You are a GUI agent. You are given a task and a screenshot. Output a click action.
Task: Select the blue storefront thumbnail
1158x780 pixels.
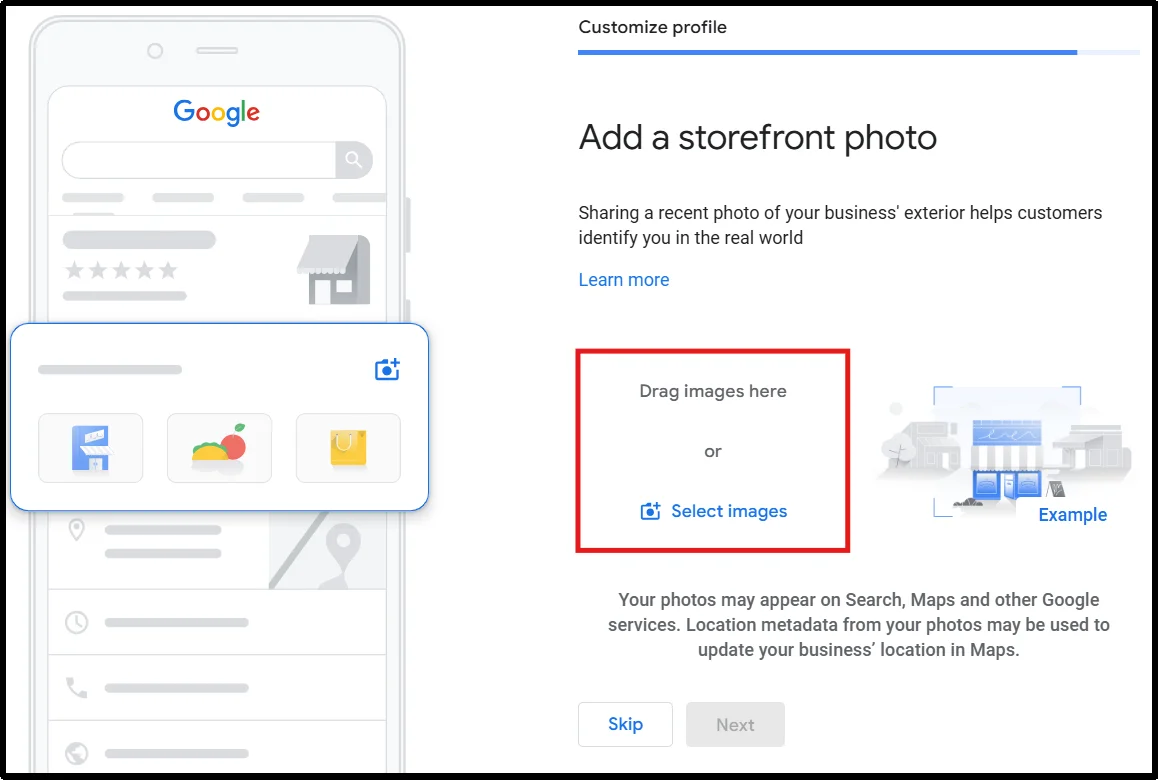point(90,448)
